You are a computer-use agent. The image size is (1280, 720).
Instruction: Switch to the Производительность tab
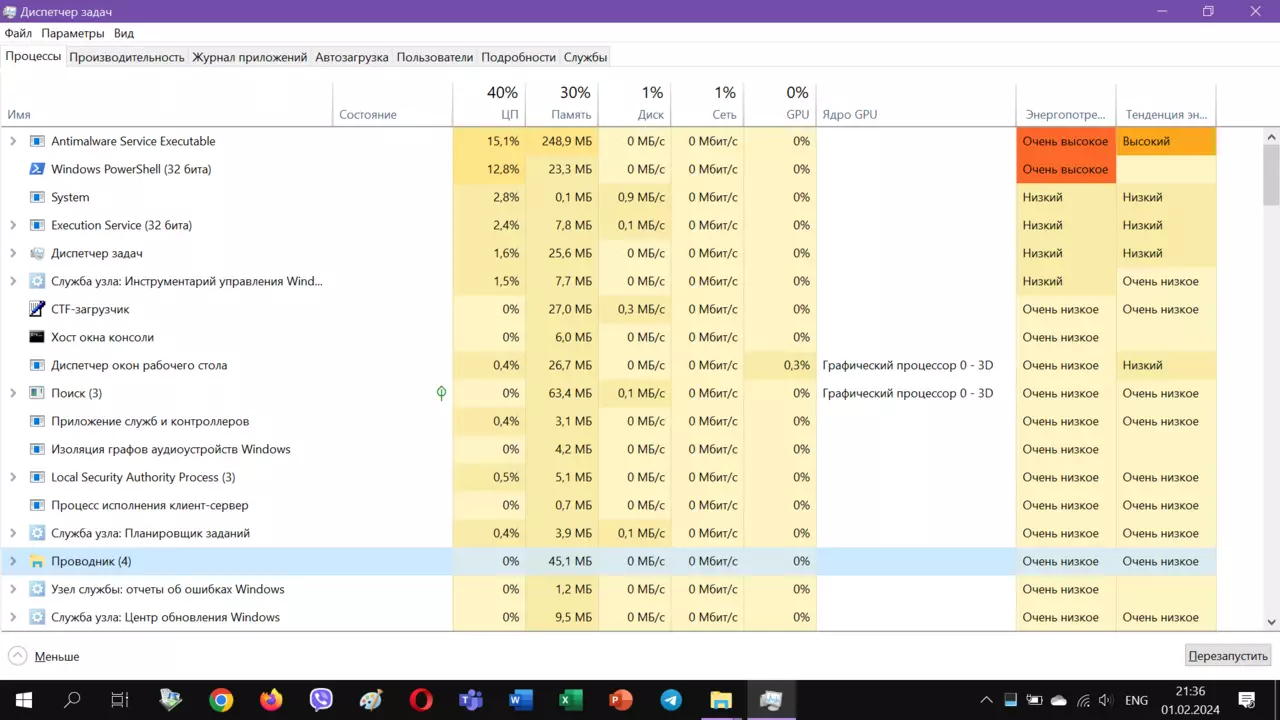coord(127,57)
